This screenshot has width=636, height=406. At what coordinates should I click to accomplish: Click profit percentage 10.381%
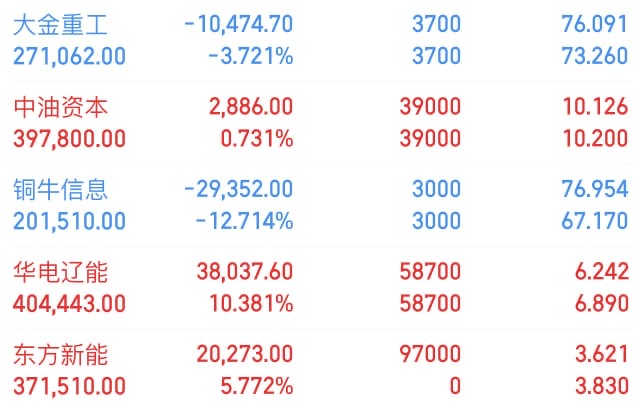pyautogui.click(x=251, y=304)
